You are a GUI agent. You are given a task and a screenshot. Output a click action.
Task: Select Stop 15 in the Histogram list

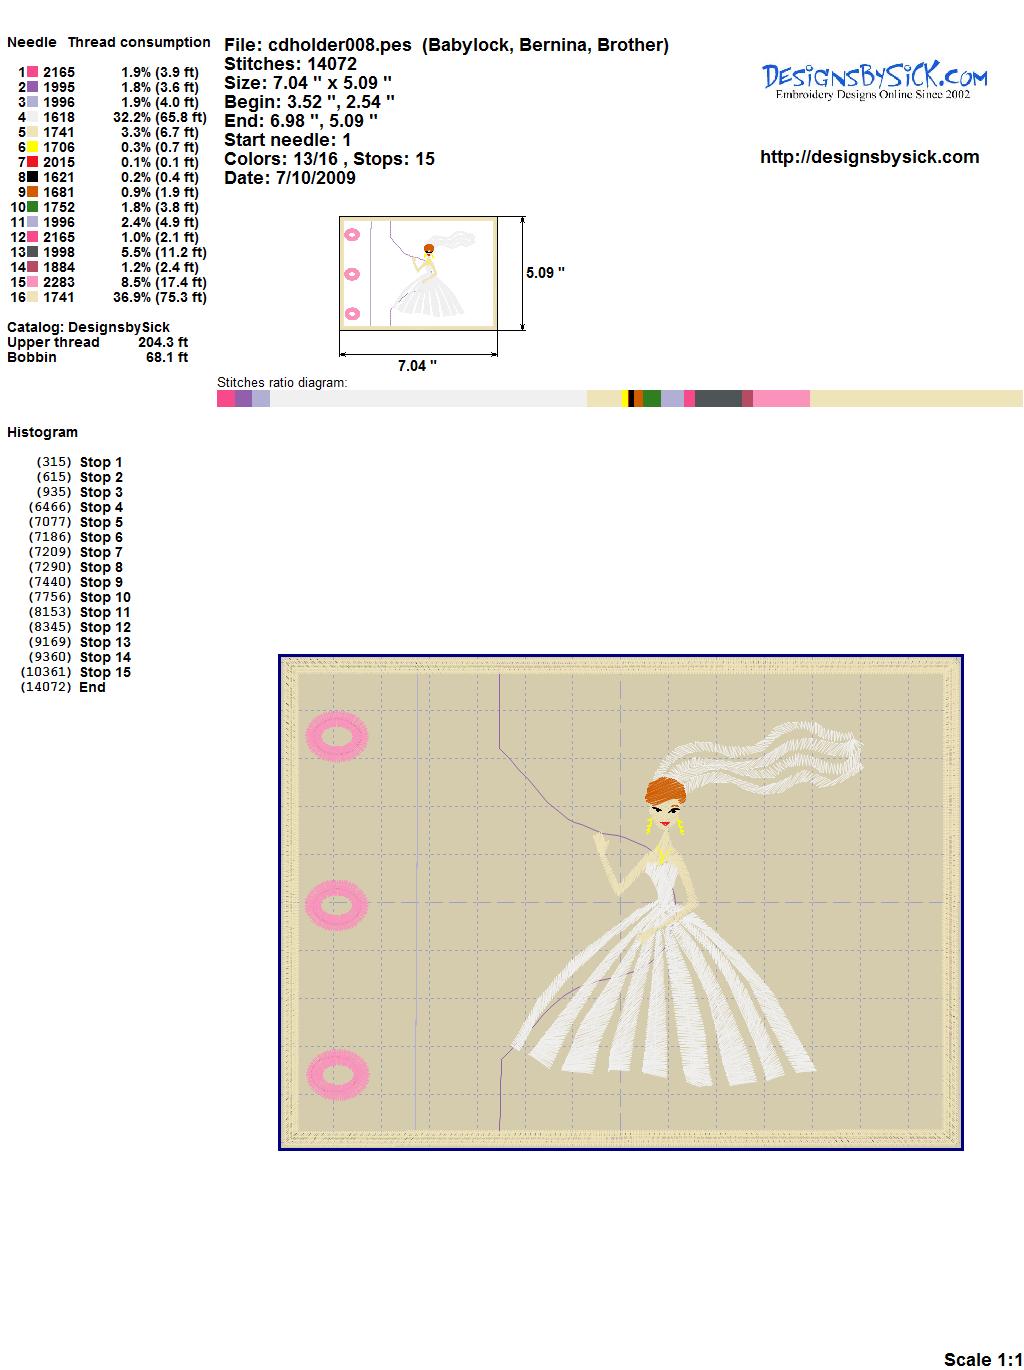point(105,672)
